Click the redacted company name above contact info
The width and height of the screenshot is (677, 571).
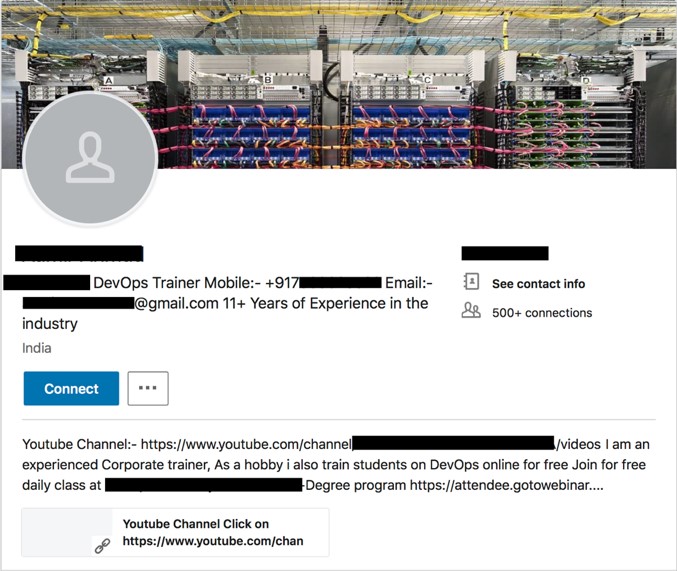tap(505, 254)
